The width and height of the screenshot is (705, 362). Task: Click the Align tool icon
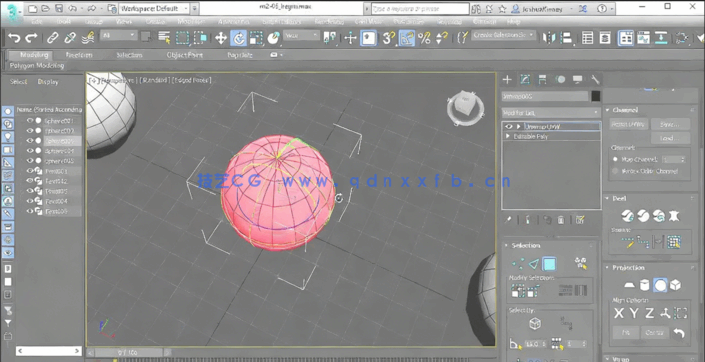point(567,38)
